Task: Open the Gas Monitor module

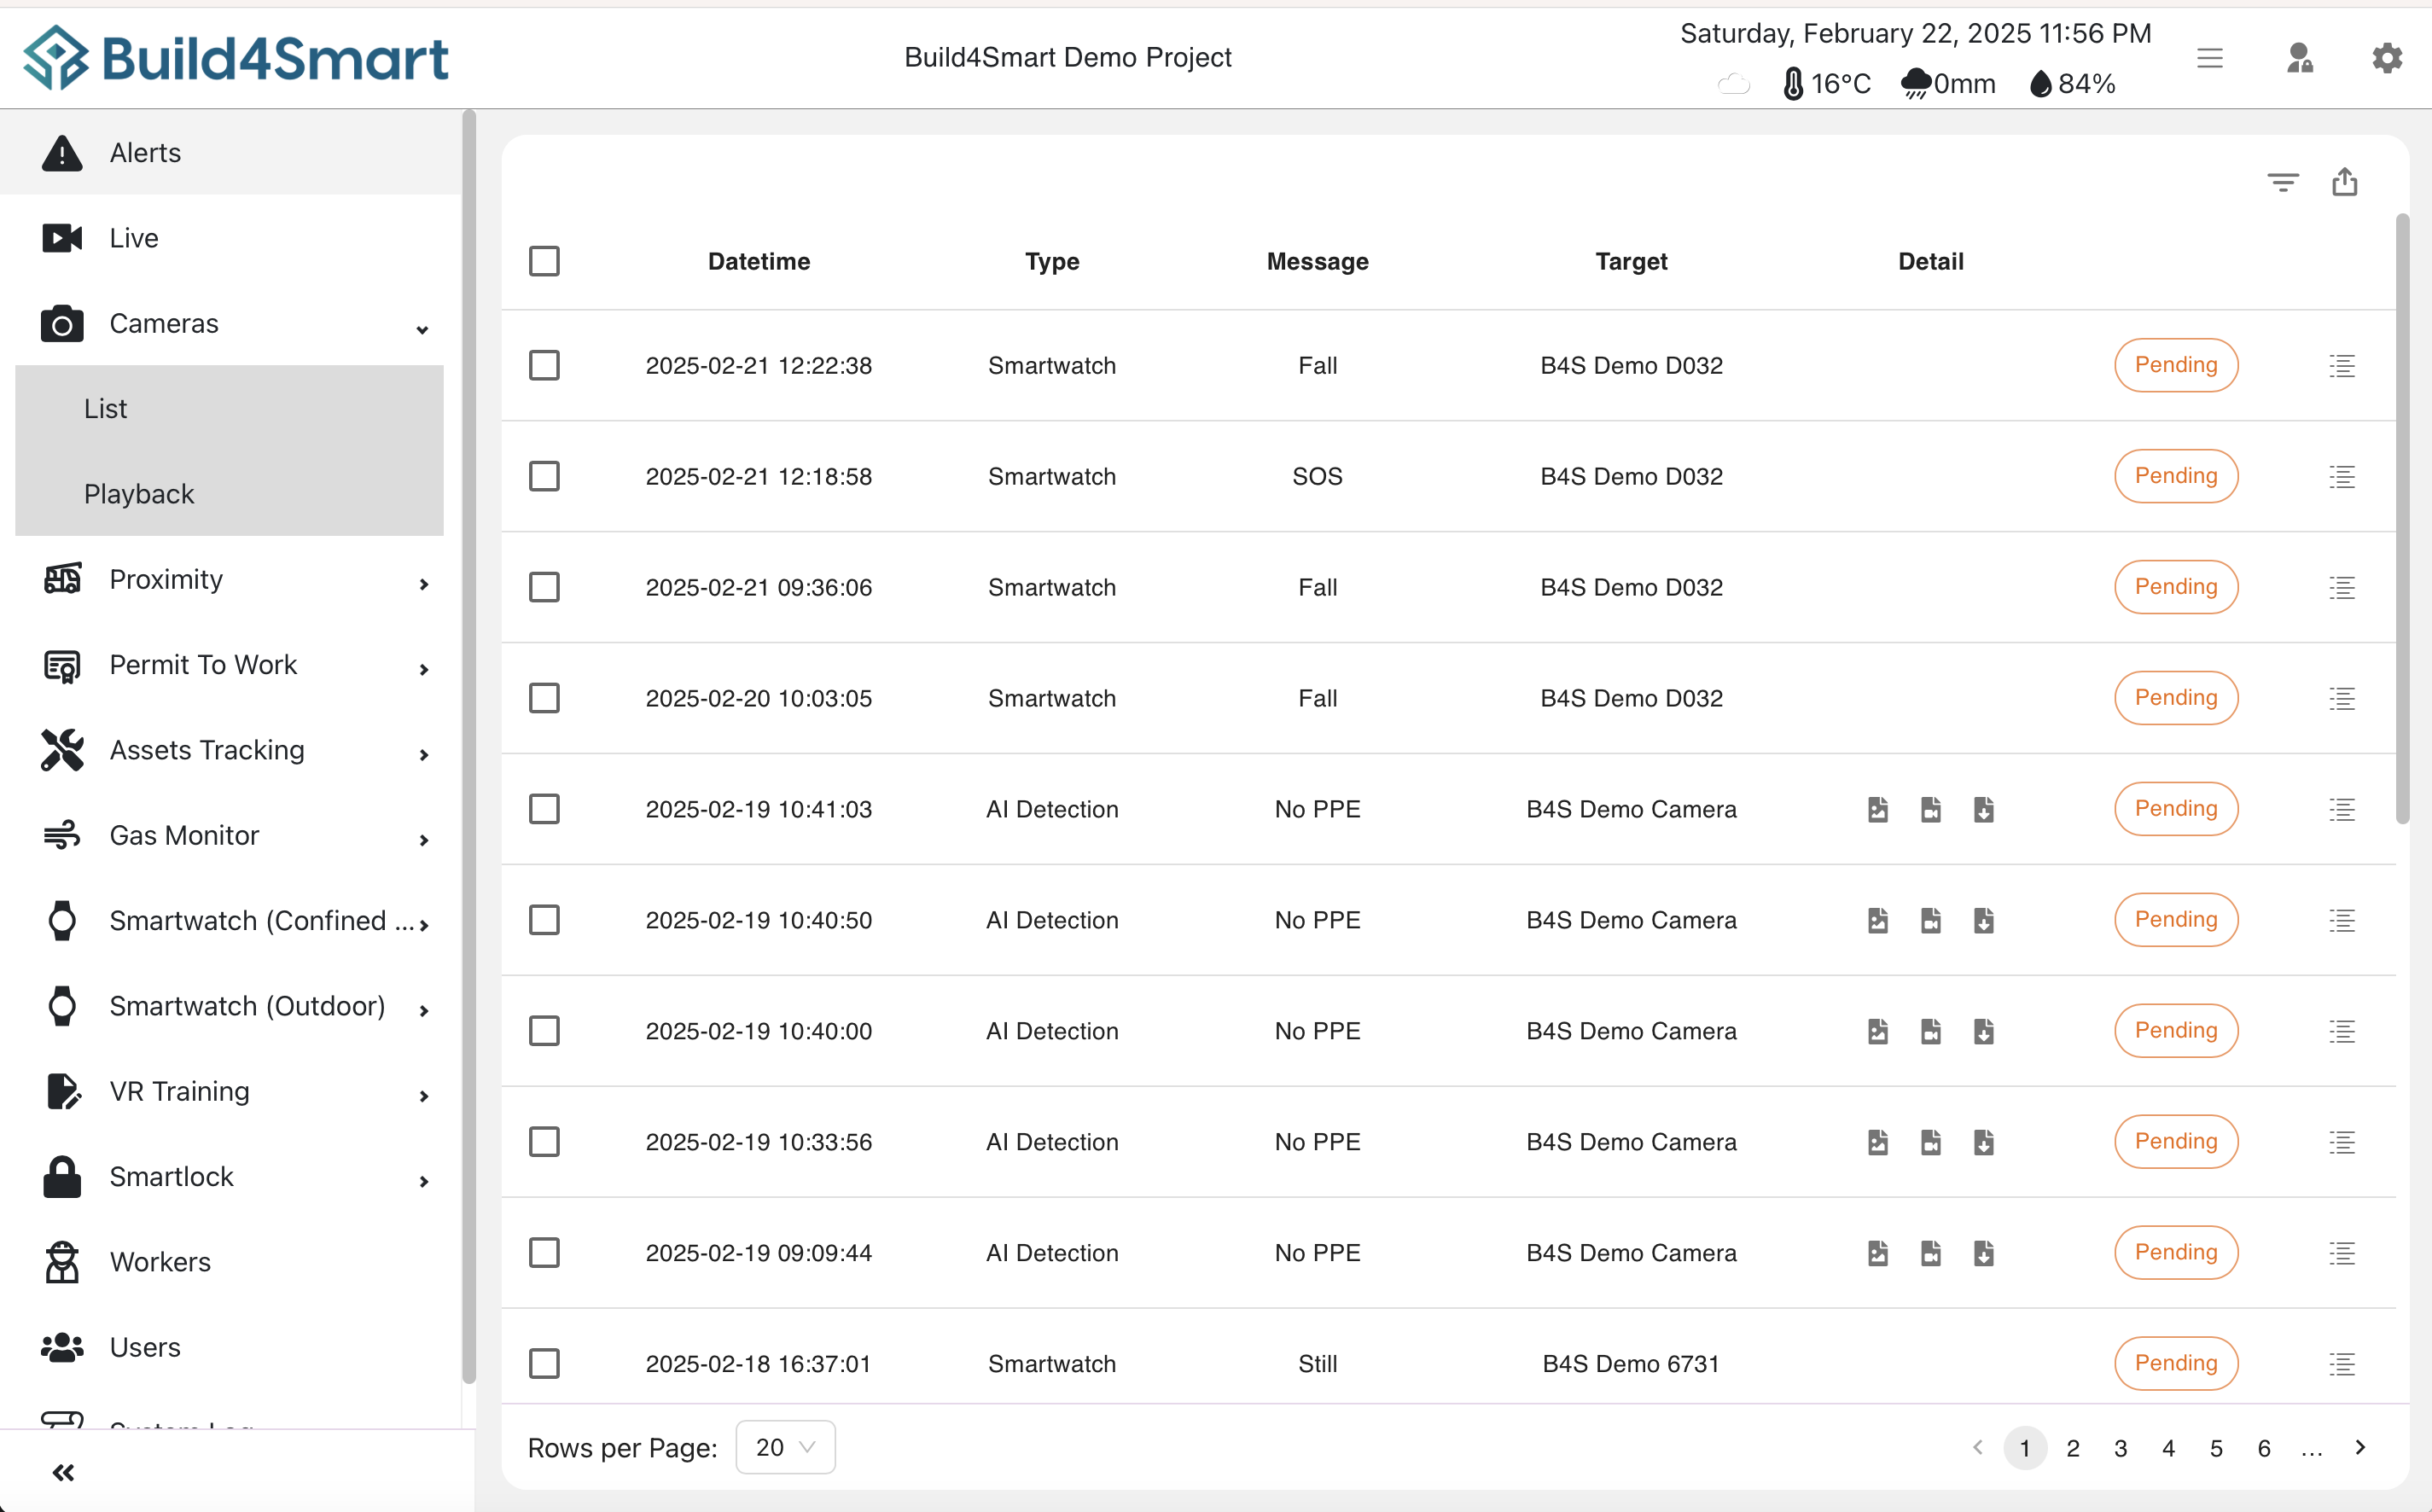Action: click(x=184, y=835)
